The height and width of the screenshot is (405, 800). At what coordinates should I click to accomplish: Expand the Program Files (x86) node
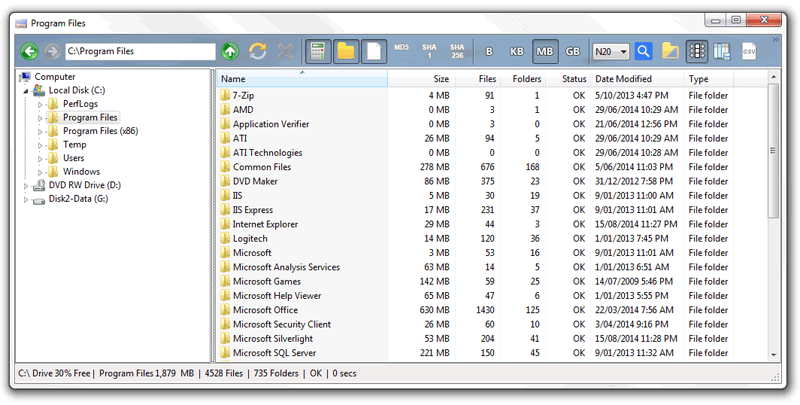40,132
